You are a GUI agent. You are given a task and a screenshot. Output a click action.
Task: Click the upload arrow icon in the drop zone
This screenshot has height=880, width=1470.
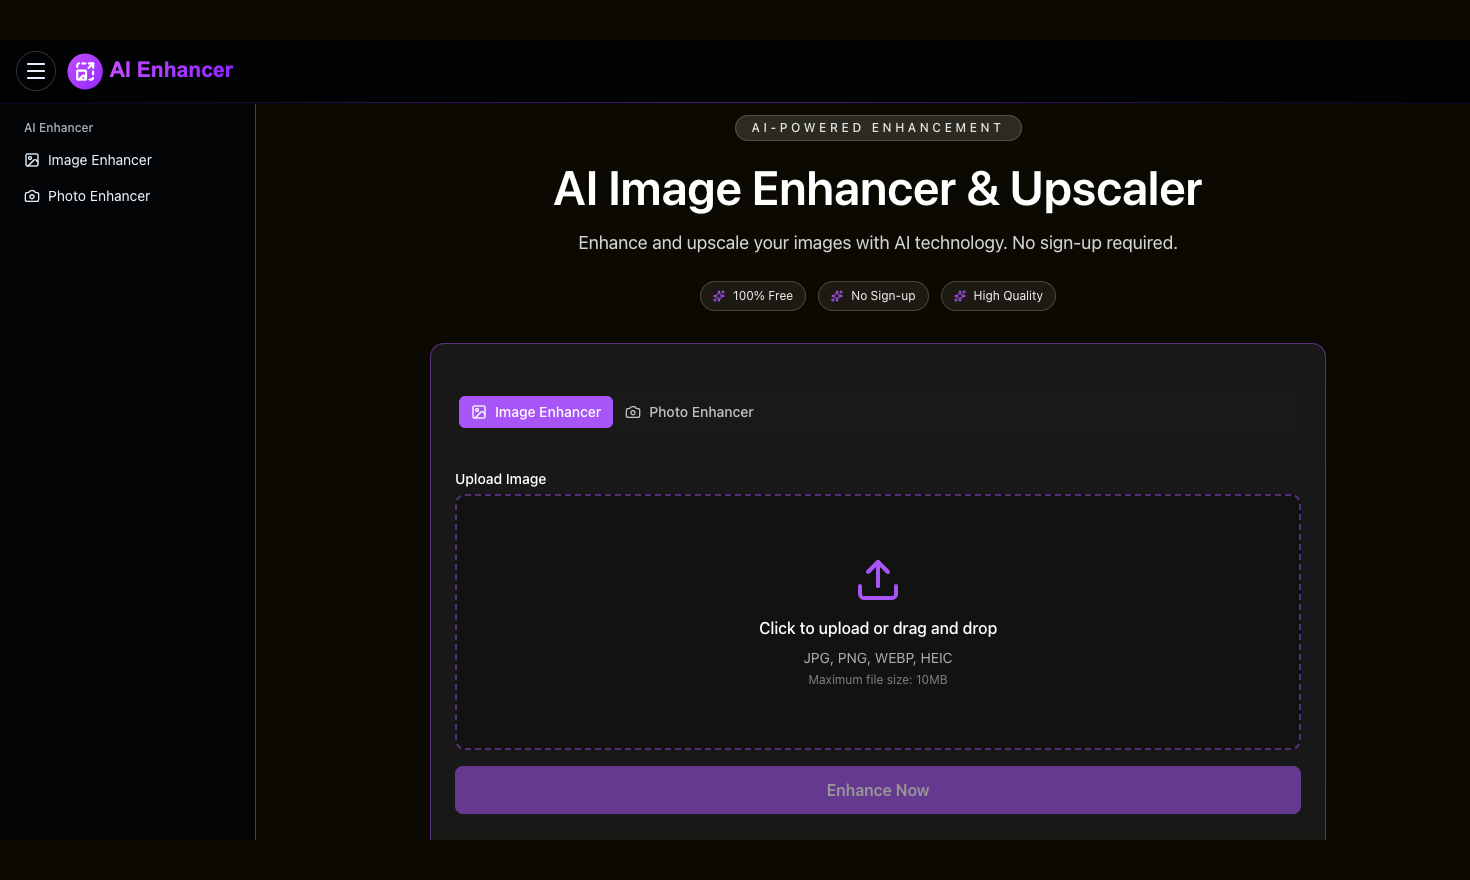pos(877,580)
